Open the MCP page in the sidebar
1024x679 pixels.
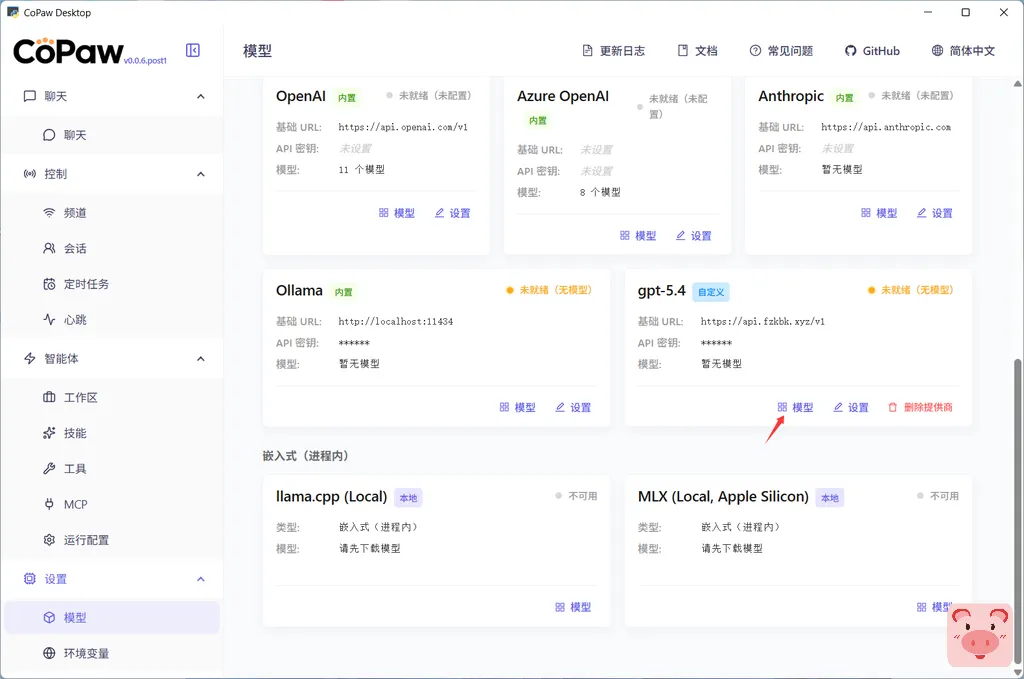(x=112, y=505)
